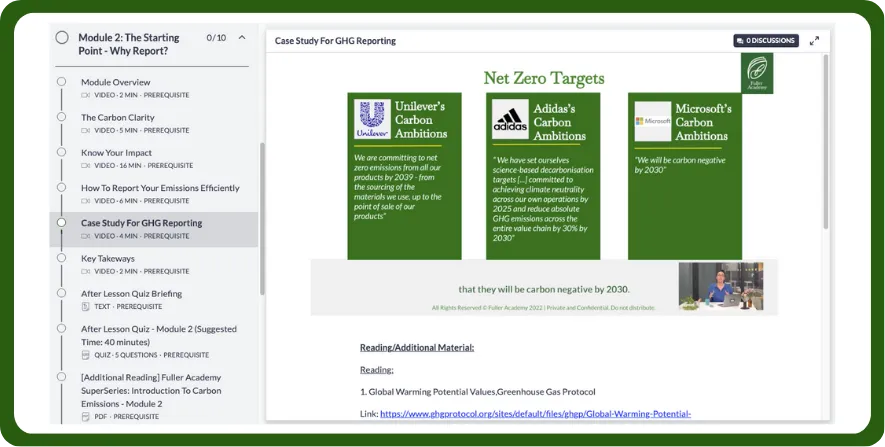Click Adidas's Carbon Ambitions card heading
This screenshot has width=885, height=447.
(x=560, y=122)
